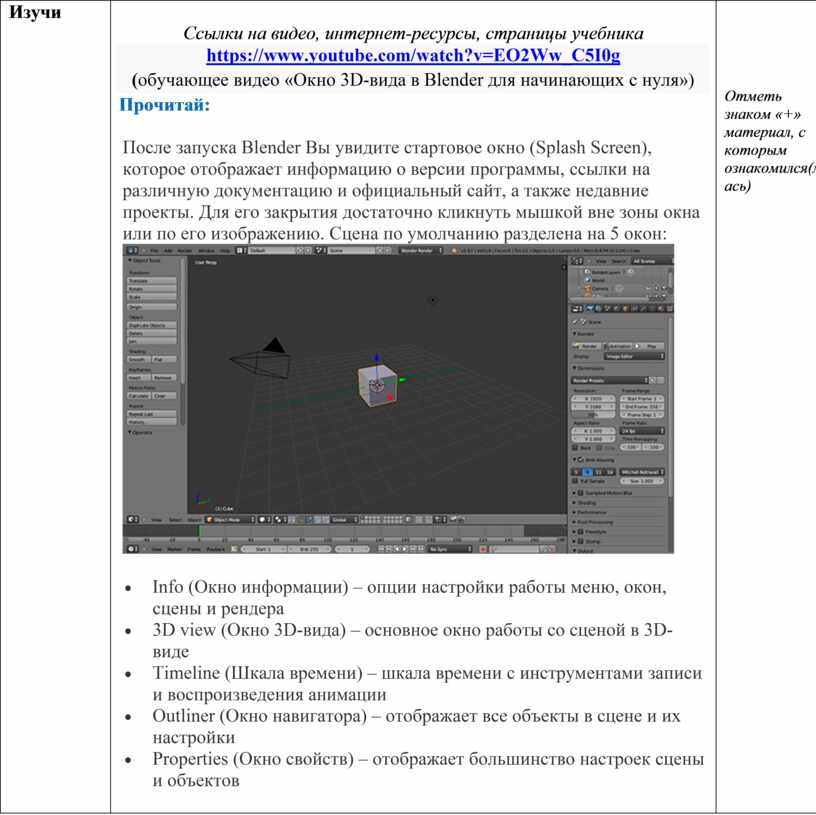
Task: Click the Render image button in Properties
Action: click(x=587, y=346)
